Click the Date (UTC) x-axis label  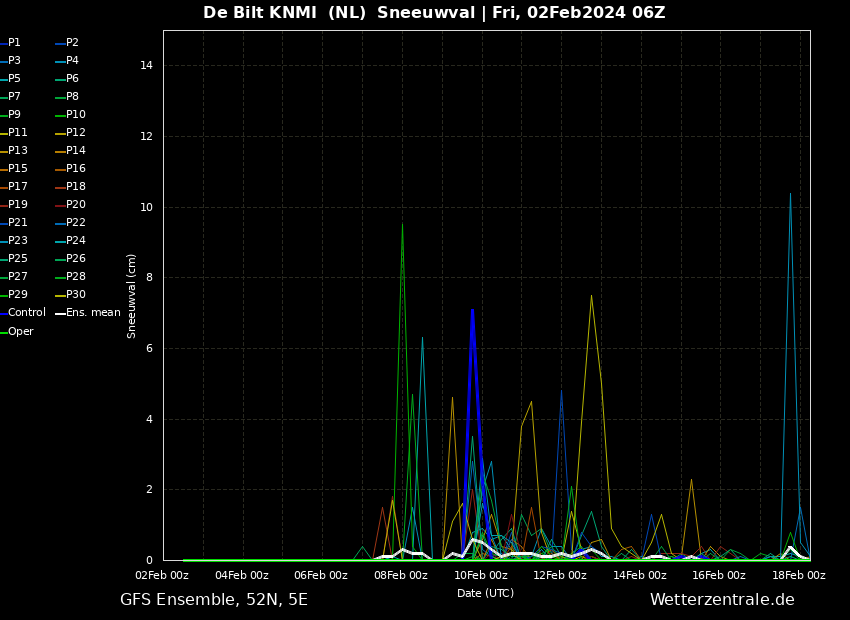(486, 594)
